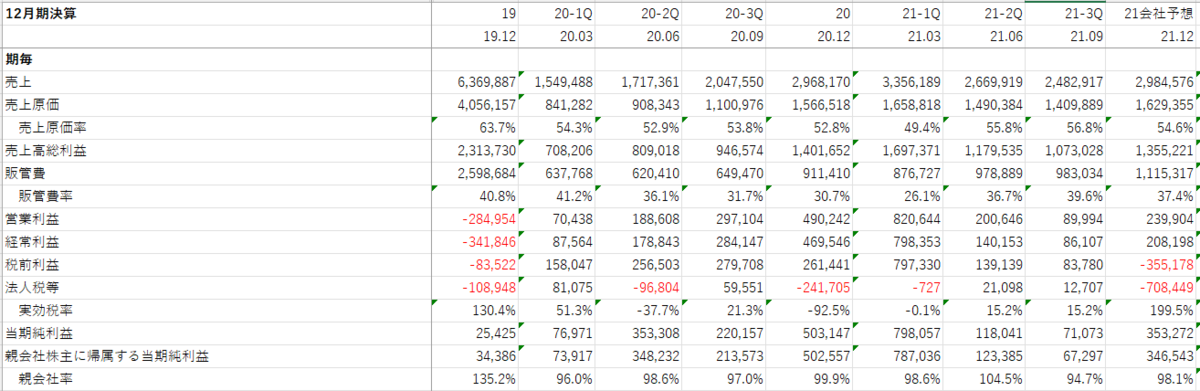
Task: Click the effective tax rate 130.4%
Action: 494,310
